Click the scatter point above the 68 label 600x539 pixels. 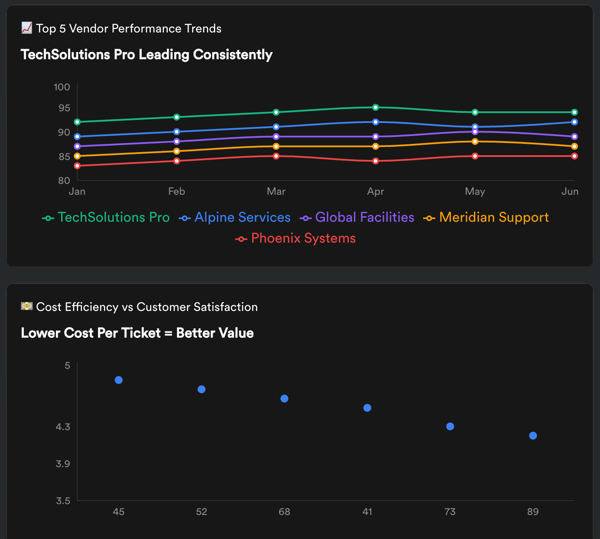pyautogui.click(x=284, y=398)
